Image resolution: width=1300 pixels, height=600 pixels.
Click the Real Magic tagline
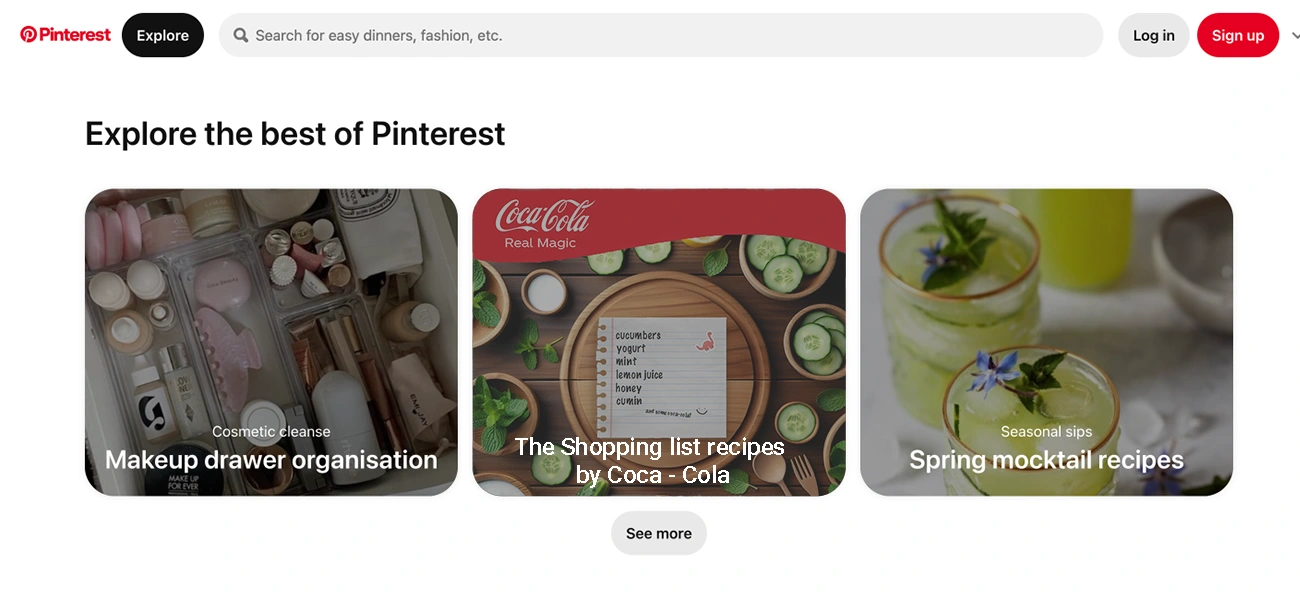[540, 243]
